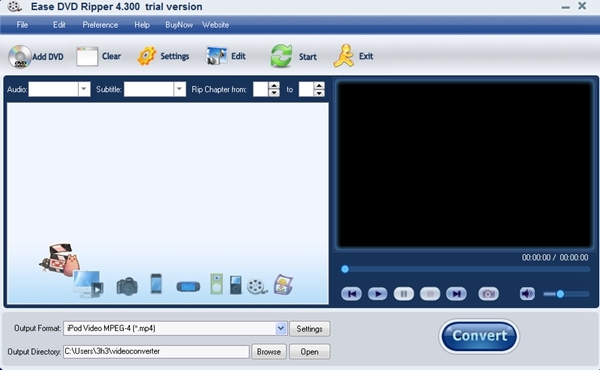
Task: Click Settings next to Output Format
Action: tap(310, 329)
